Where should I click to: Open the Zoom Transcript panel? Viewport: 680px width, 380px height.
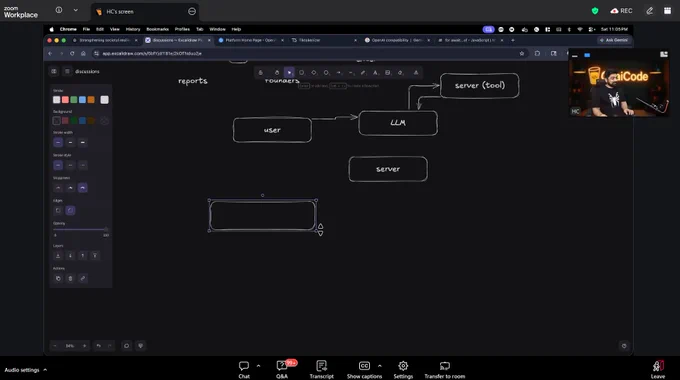[321, 370]
